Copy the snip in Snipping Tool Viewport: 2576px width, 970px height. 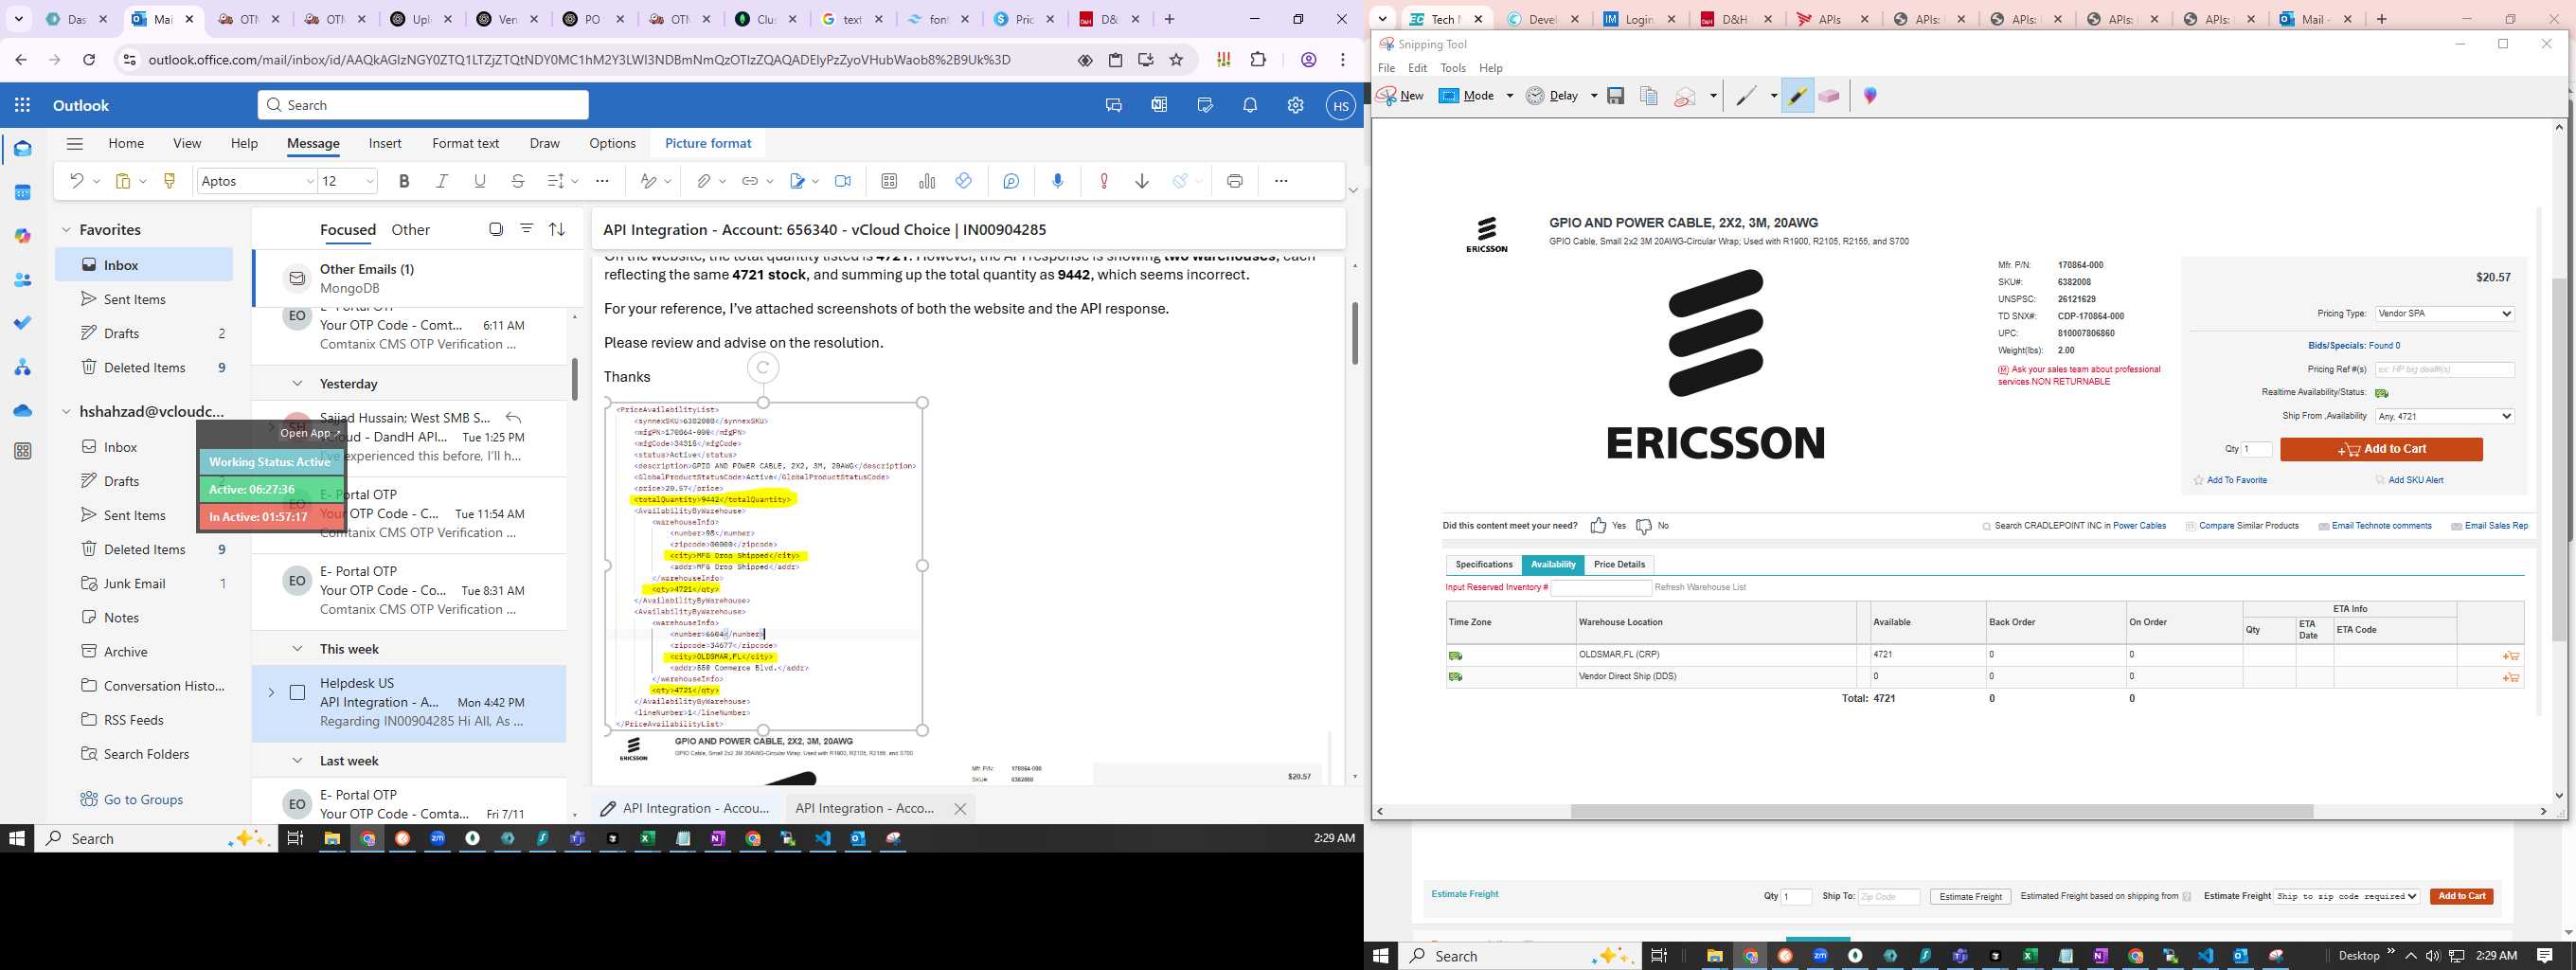pos(1649,96)
